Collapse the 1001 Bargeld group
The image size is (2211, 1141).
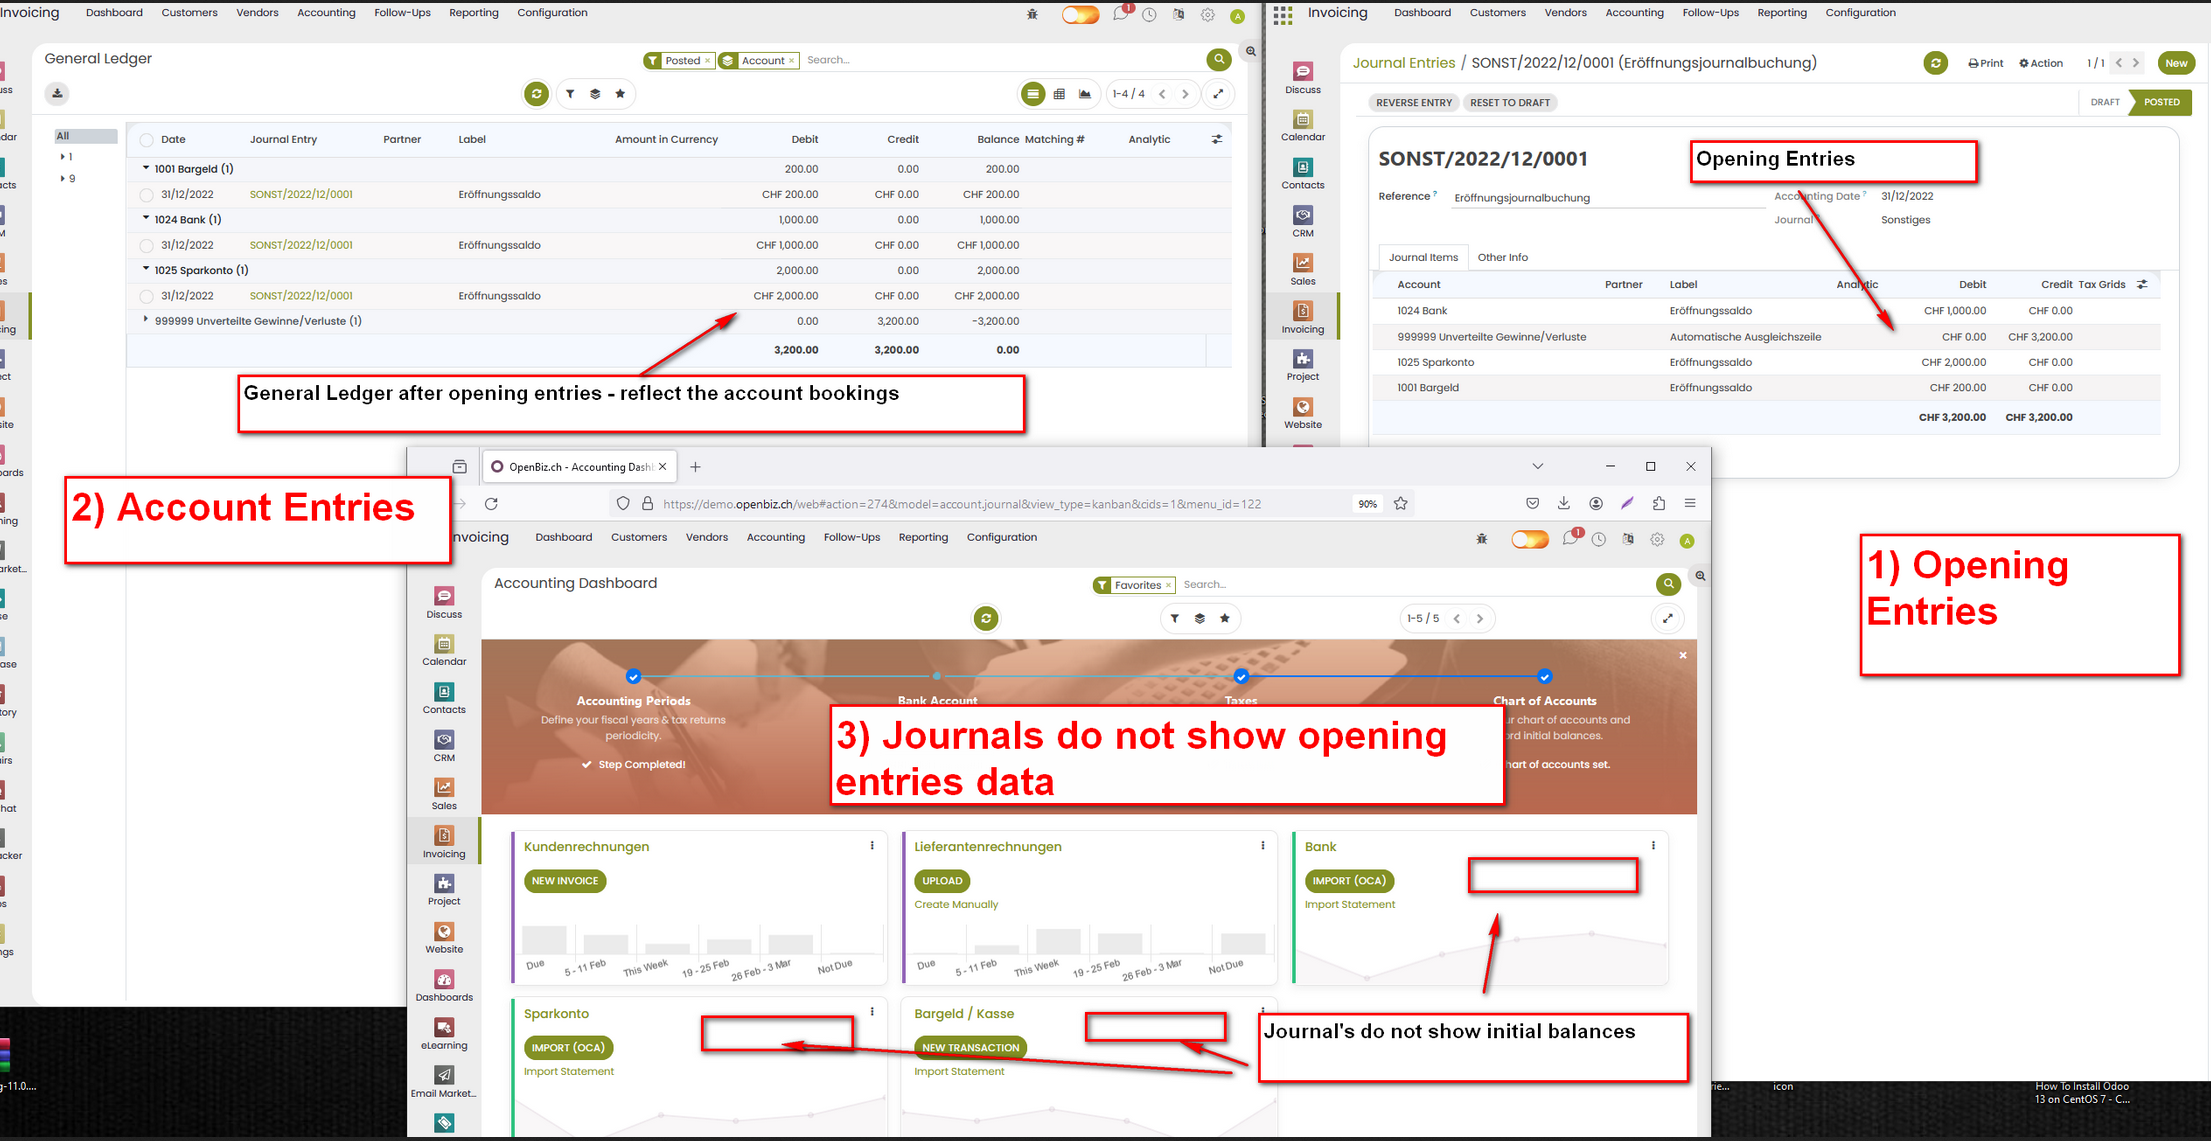(146, 169)
